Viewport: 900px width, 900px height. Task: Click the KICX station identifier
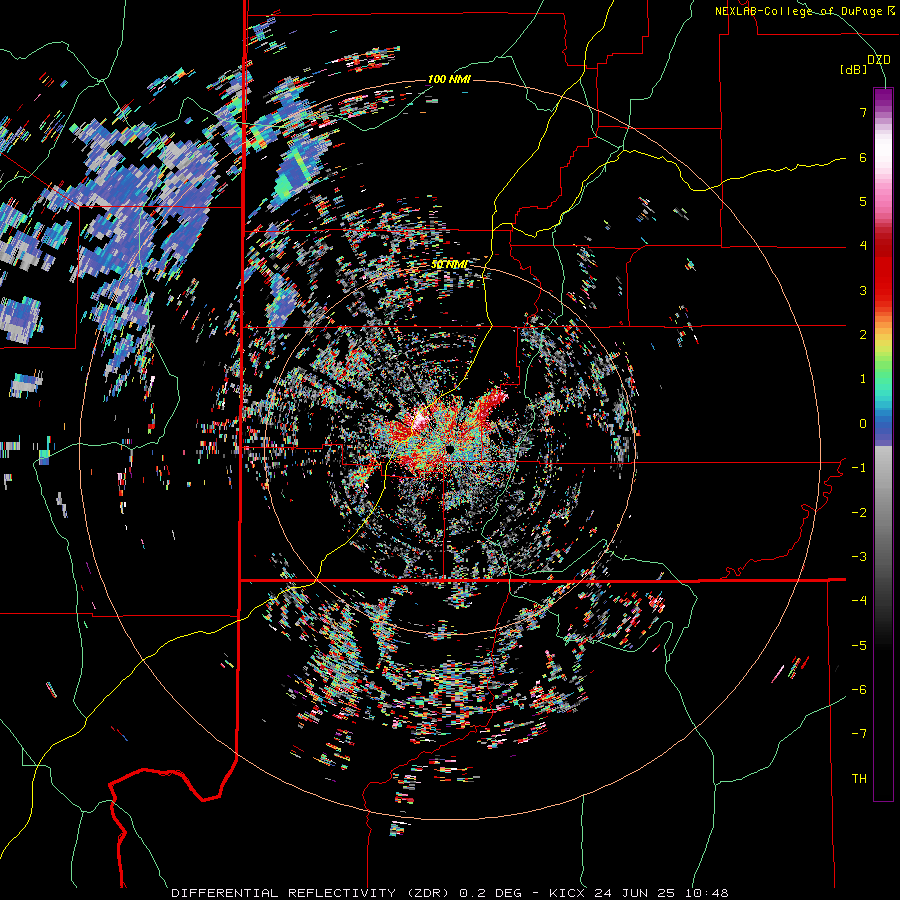click(x=567, y=893)
